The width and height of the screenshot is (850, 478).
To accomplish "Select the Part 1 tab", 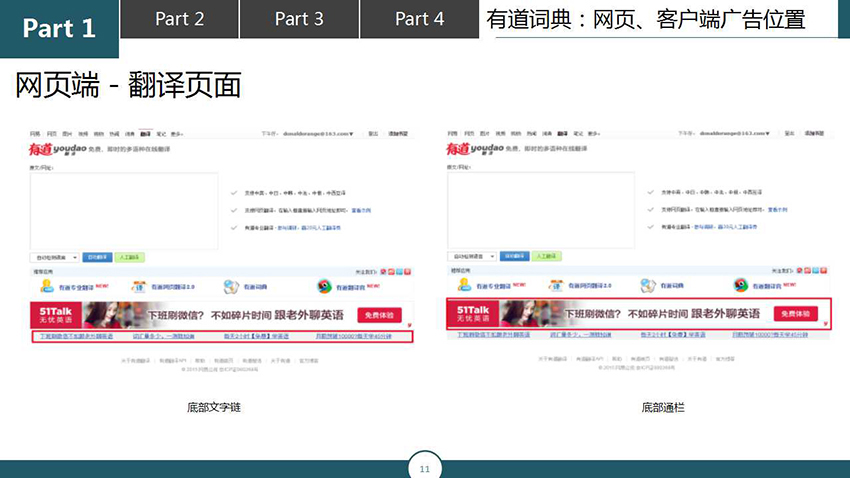I will click(x=59, y=27).
